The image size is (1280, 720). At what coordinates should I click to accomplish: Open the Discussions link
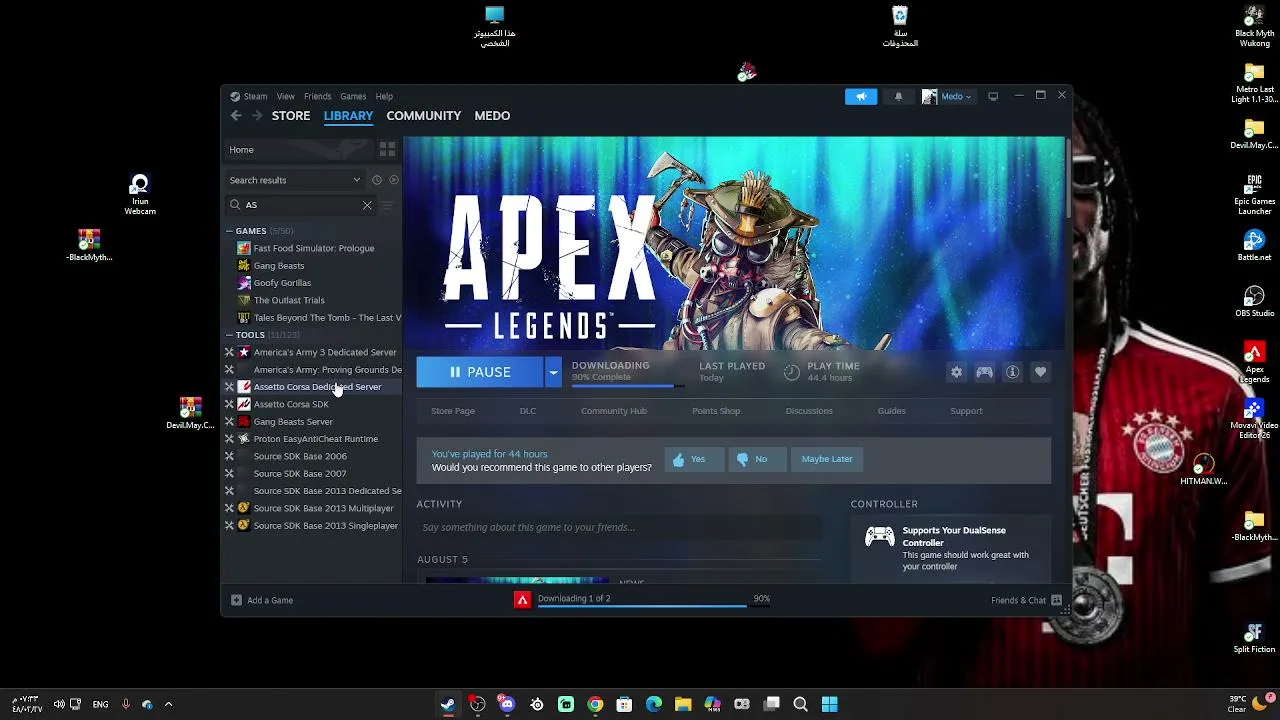(809, 411)
